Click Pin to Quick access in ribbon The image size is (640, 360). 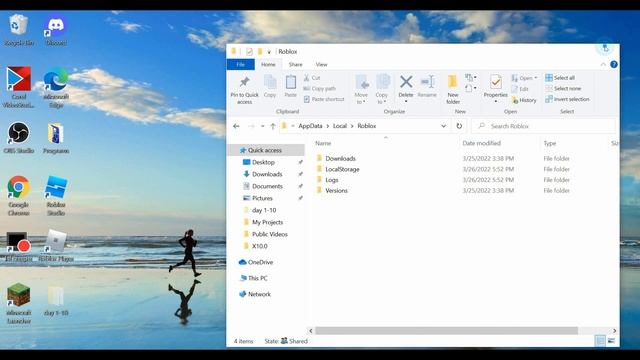[244, 90]
